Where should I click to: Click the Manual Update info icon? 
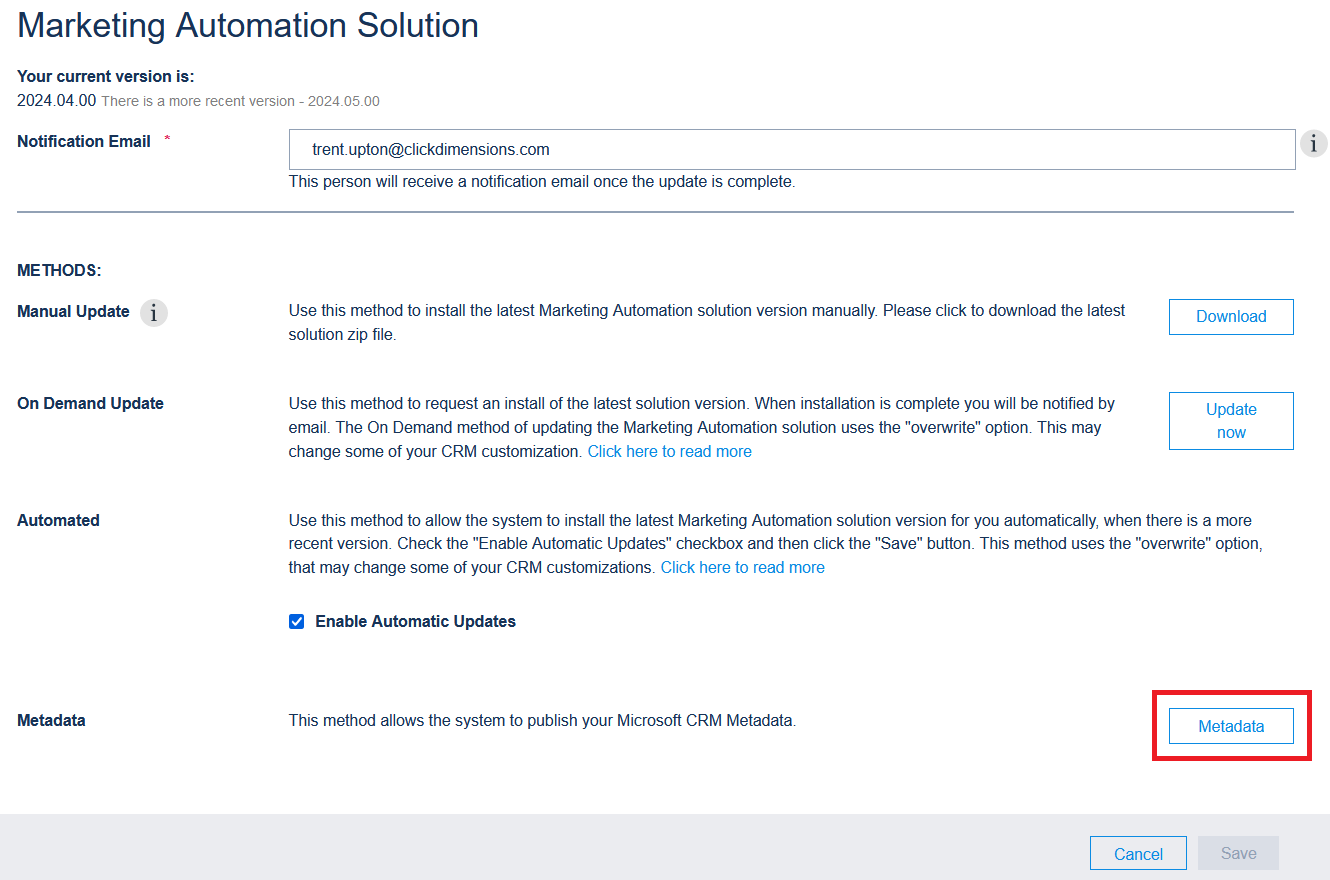(153, 313)
